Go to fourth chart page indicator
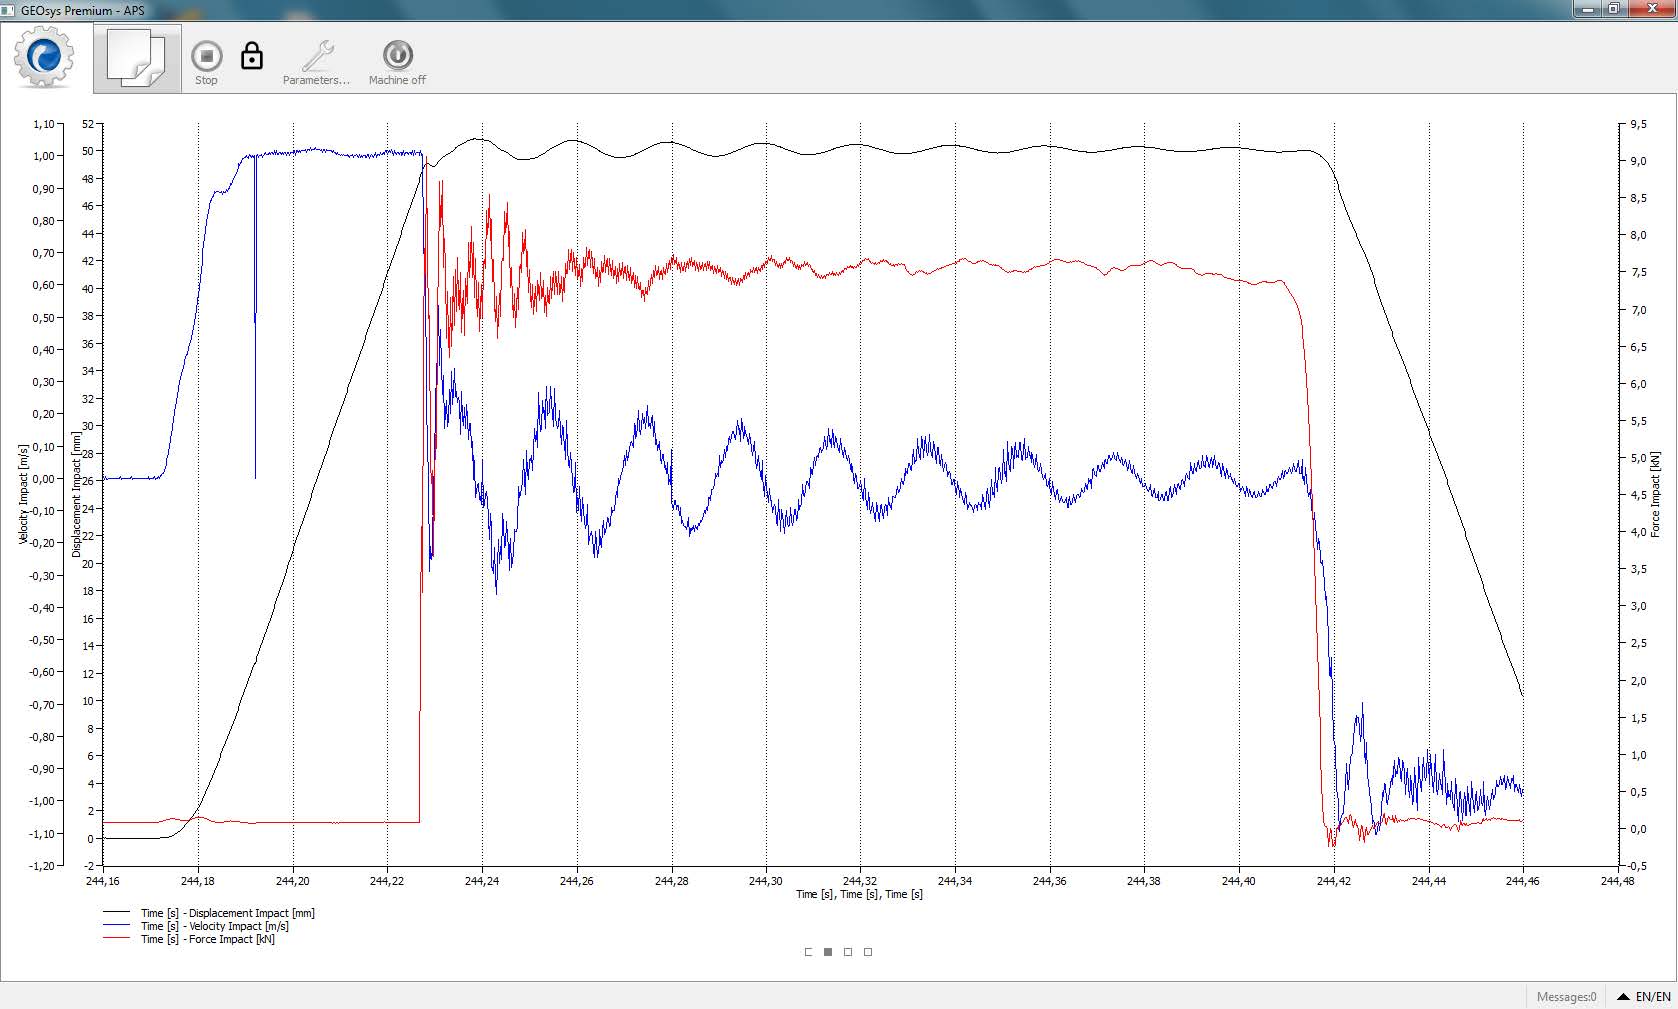 pyautogui.click(x=868, y=952)
